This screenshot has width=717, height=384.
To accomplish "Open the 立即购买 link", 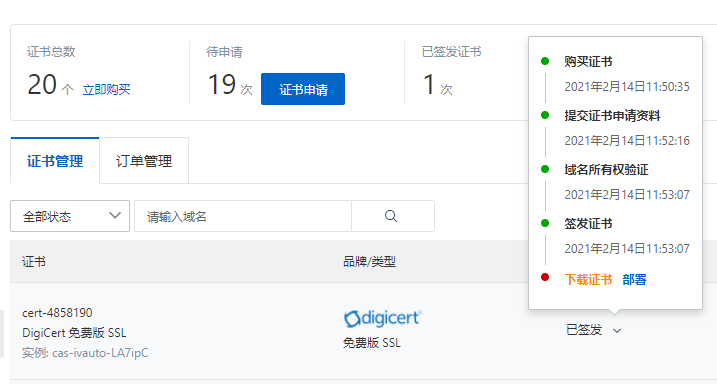I will click(107, 89).
